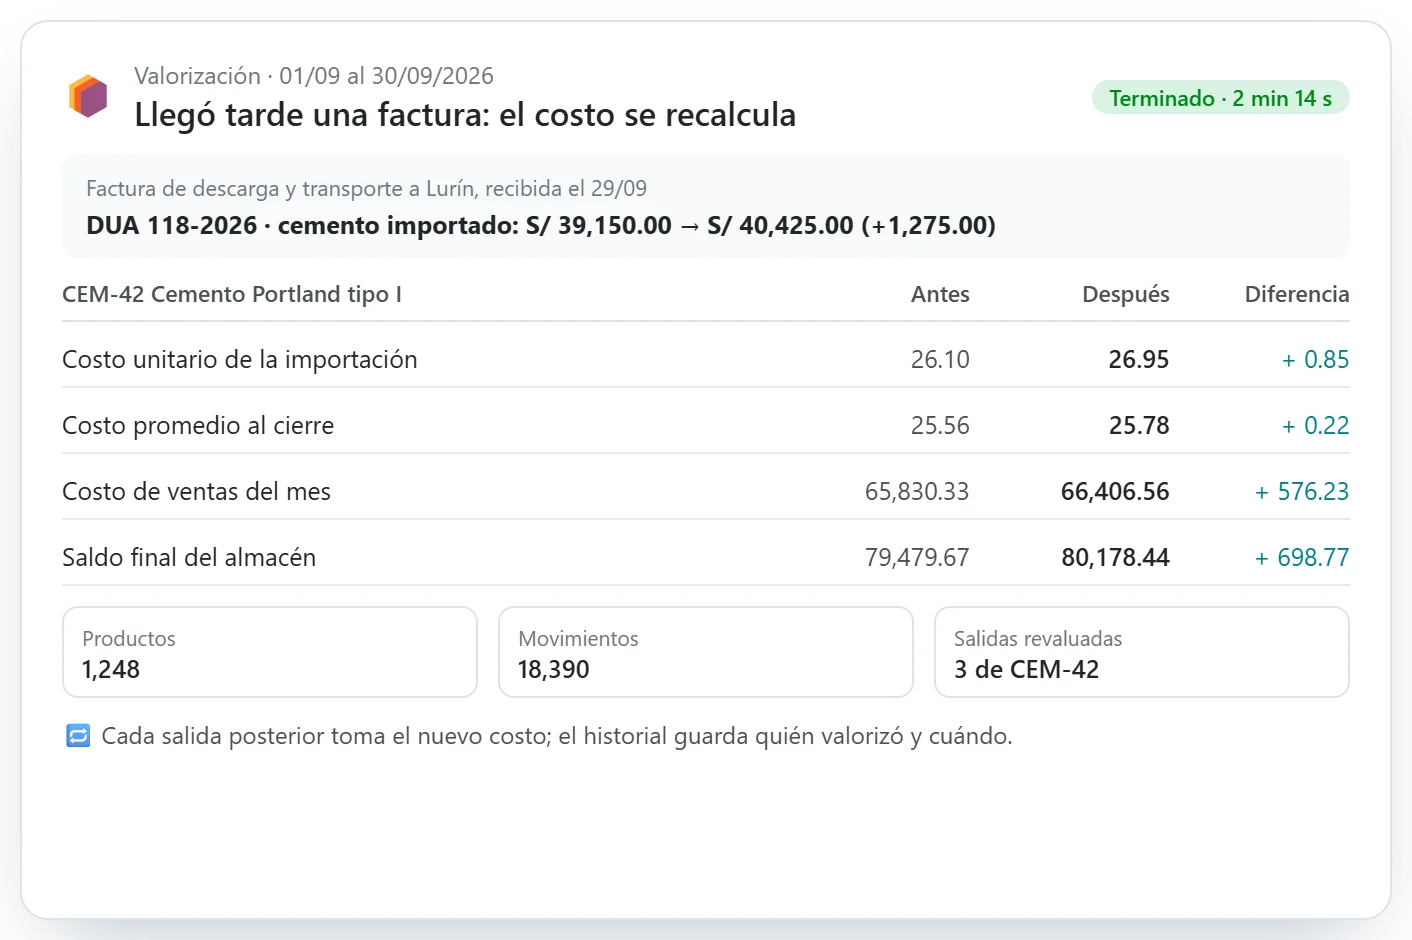The image size is (1412, 940).
Task: Click 'CEM-42 Cemento Portland tipo I' header
Action: pos(232,294)
